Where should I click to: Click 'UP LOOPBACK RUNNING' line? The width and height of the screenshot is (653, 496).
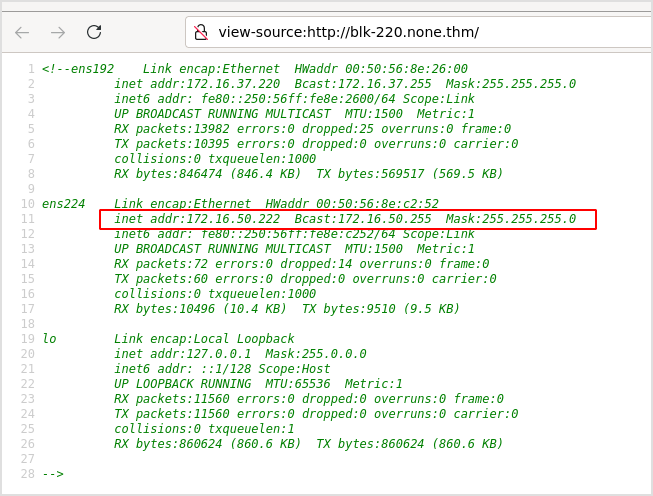[258, 384]
